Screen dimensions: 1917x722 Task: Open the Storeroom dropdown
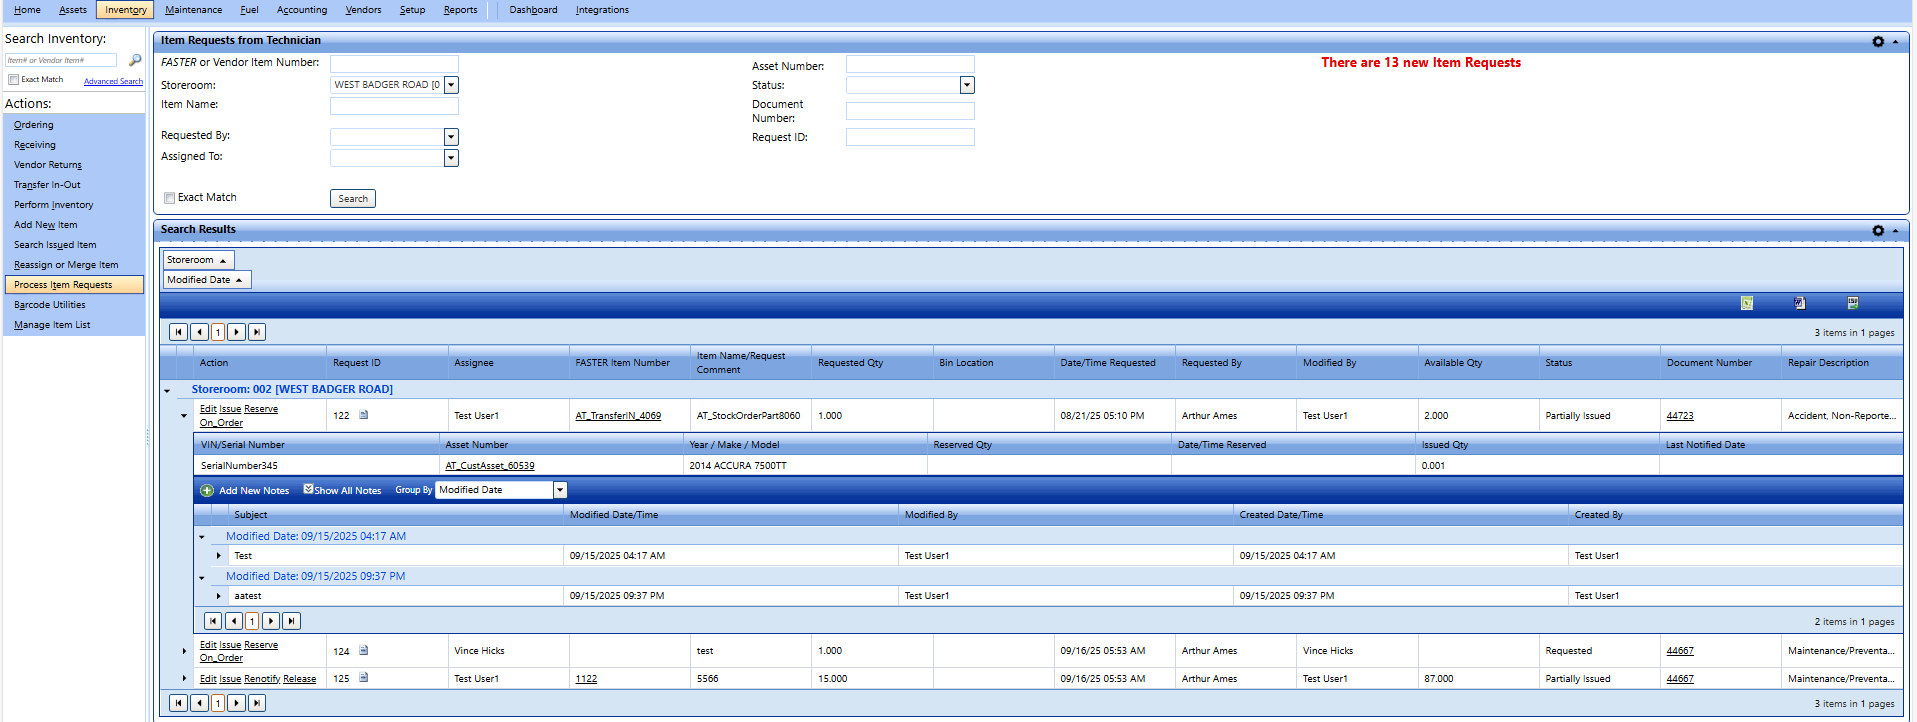(x=451, y=85)
